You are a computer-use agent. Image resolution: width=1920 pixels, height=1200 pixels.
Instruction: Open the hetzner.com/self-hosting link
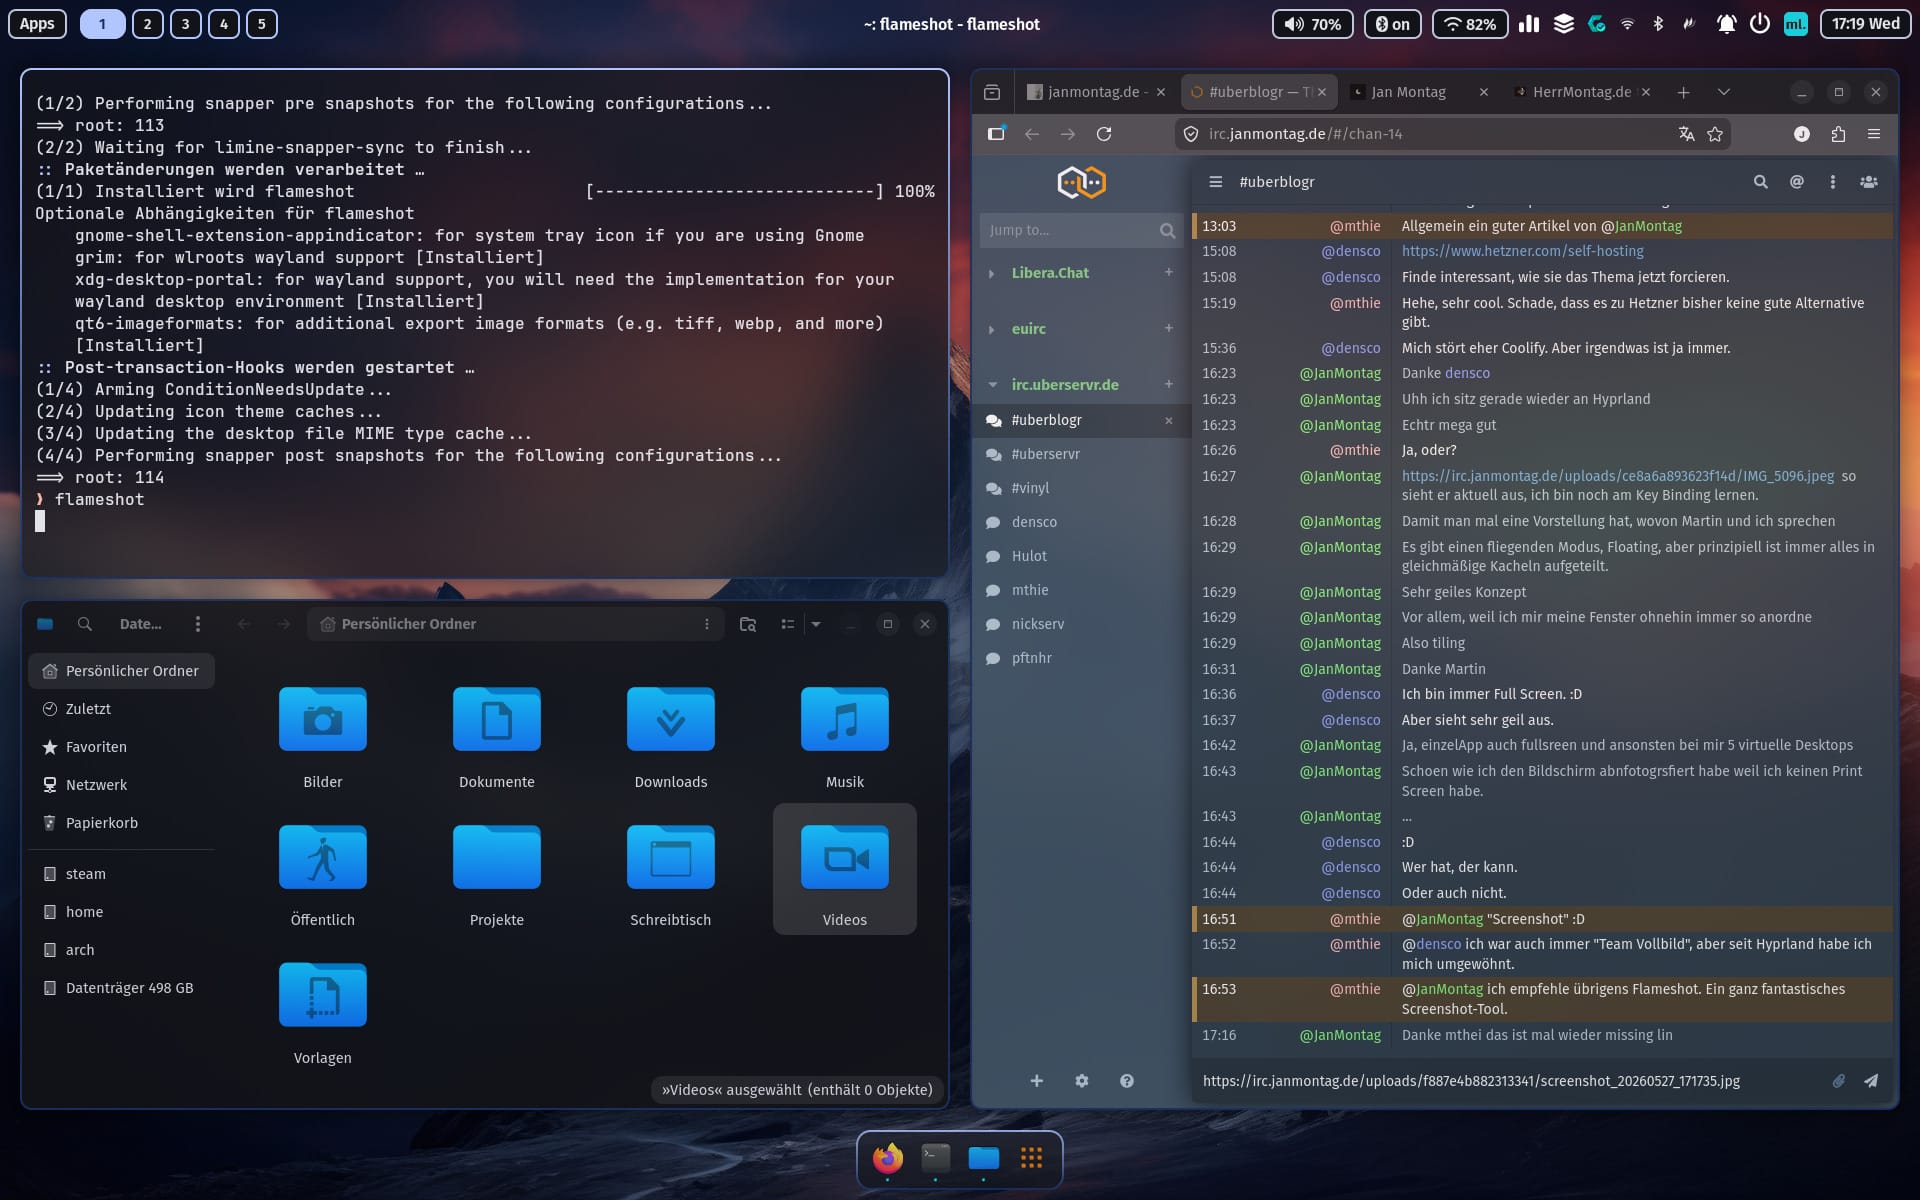tap(1522, 251)
